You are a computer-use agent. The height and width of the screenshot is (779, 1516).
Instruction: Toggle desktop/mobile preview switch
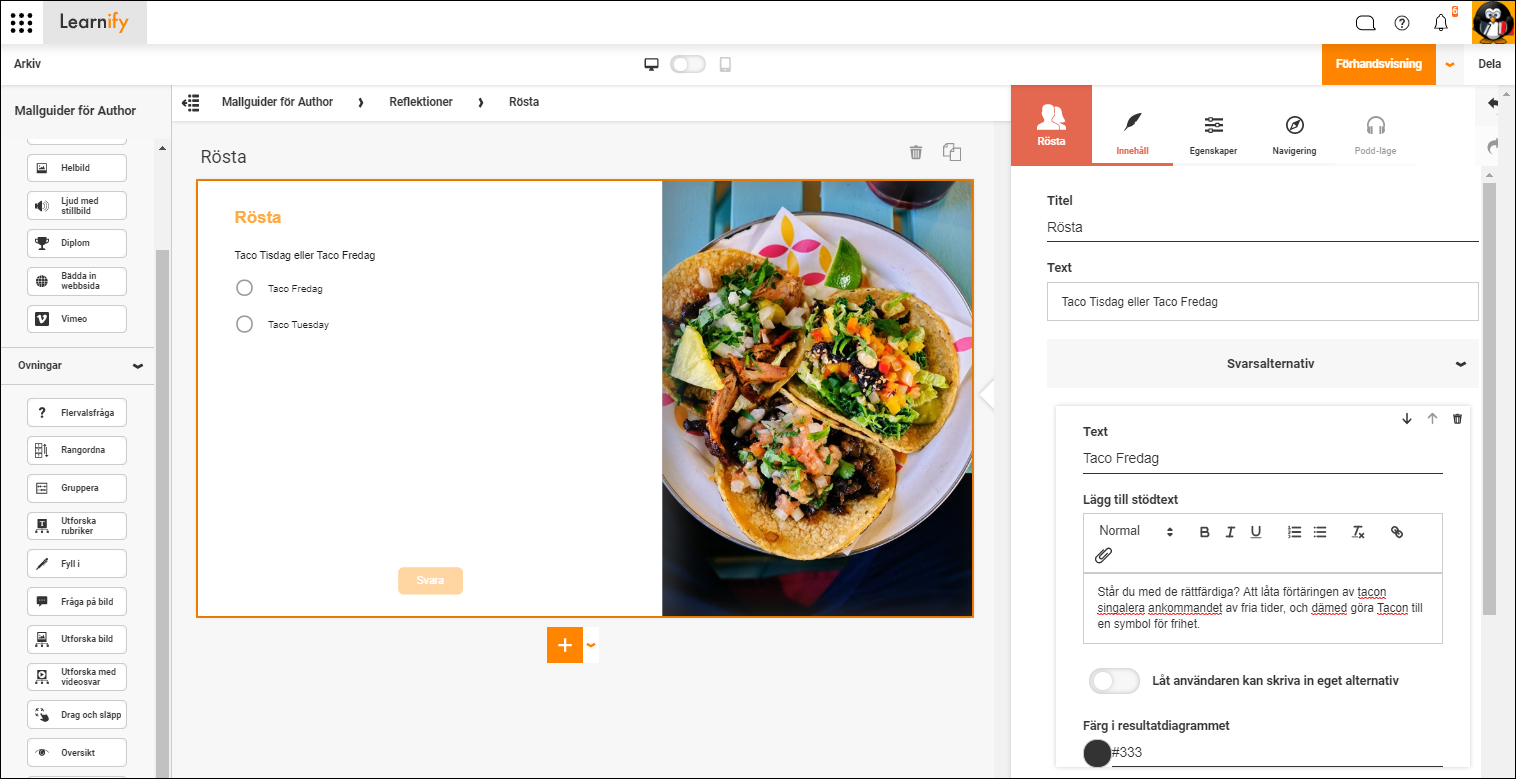click(688, 64)
